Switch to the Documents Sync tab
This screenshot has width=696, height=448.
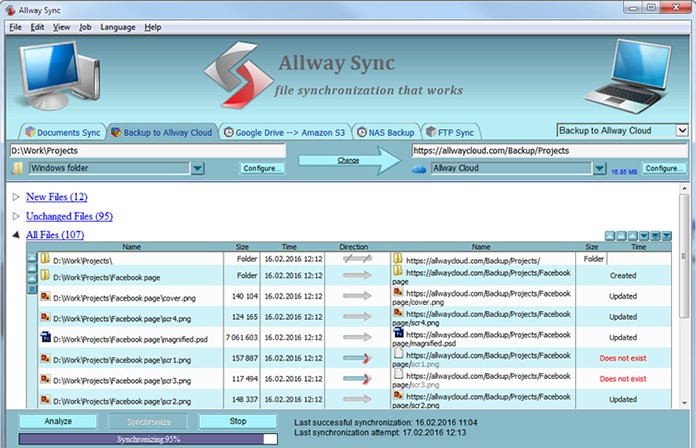point(63,132)
